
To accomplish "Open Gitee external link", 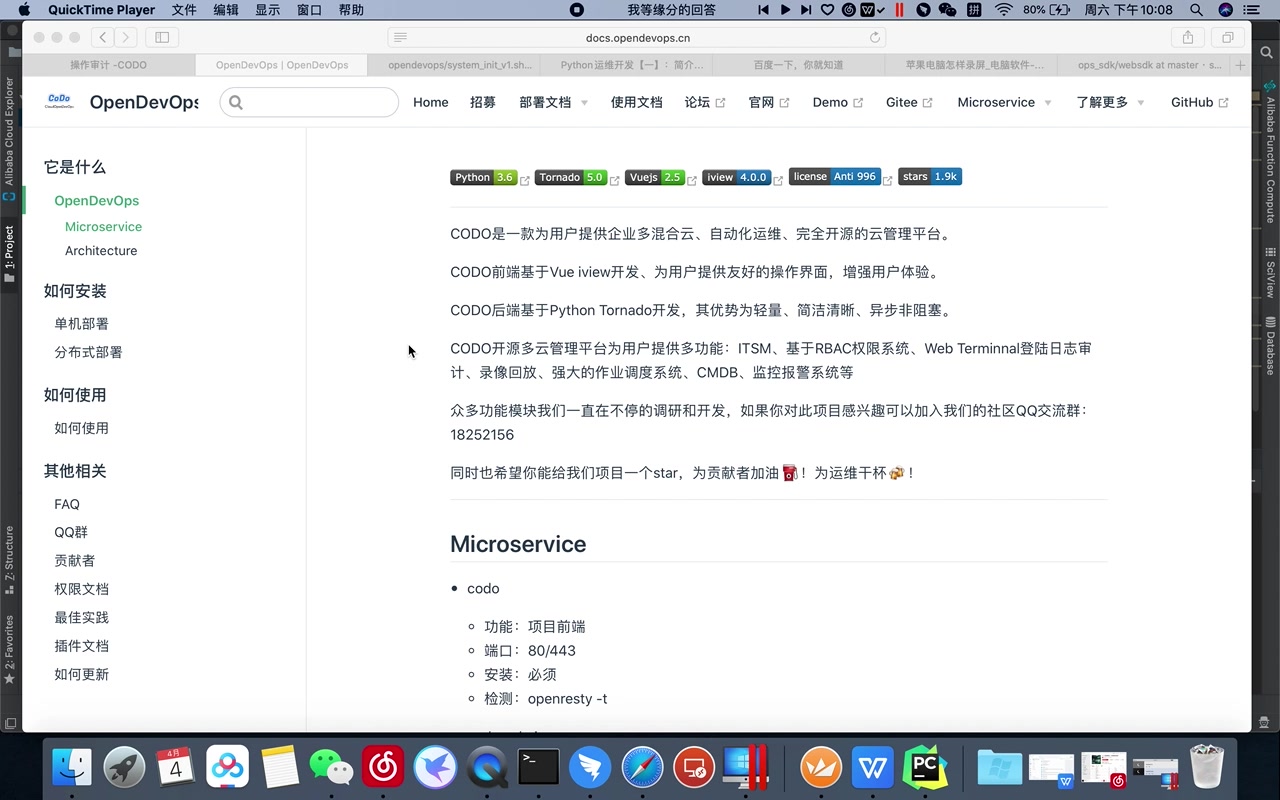I will [x=909, y=102].
